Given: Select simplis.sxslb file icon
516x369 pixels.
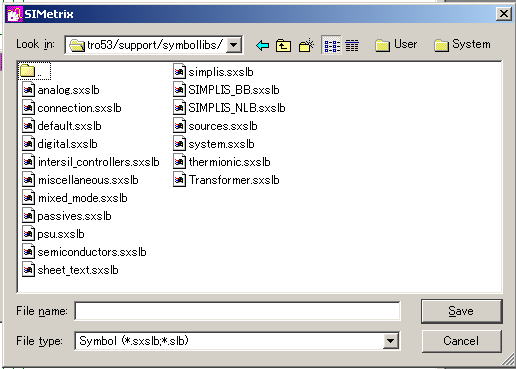Looking at the screenshot, I should tap(179, 72).
